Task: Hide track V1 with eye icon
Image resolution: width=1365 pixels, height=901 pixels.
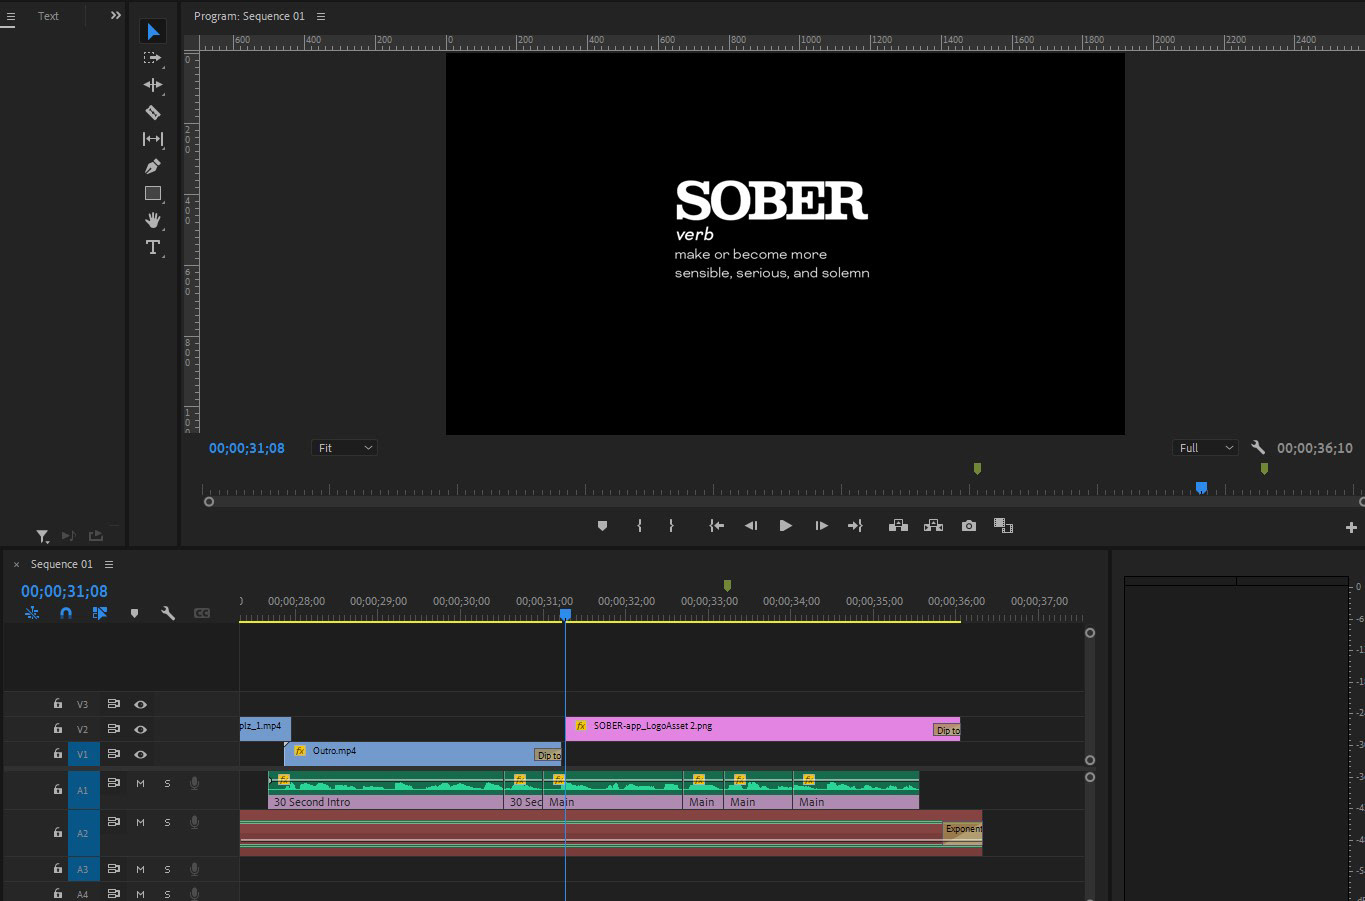Action: click(140, 754)
